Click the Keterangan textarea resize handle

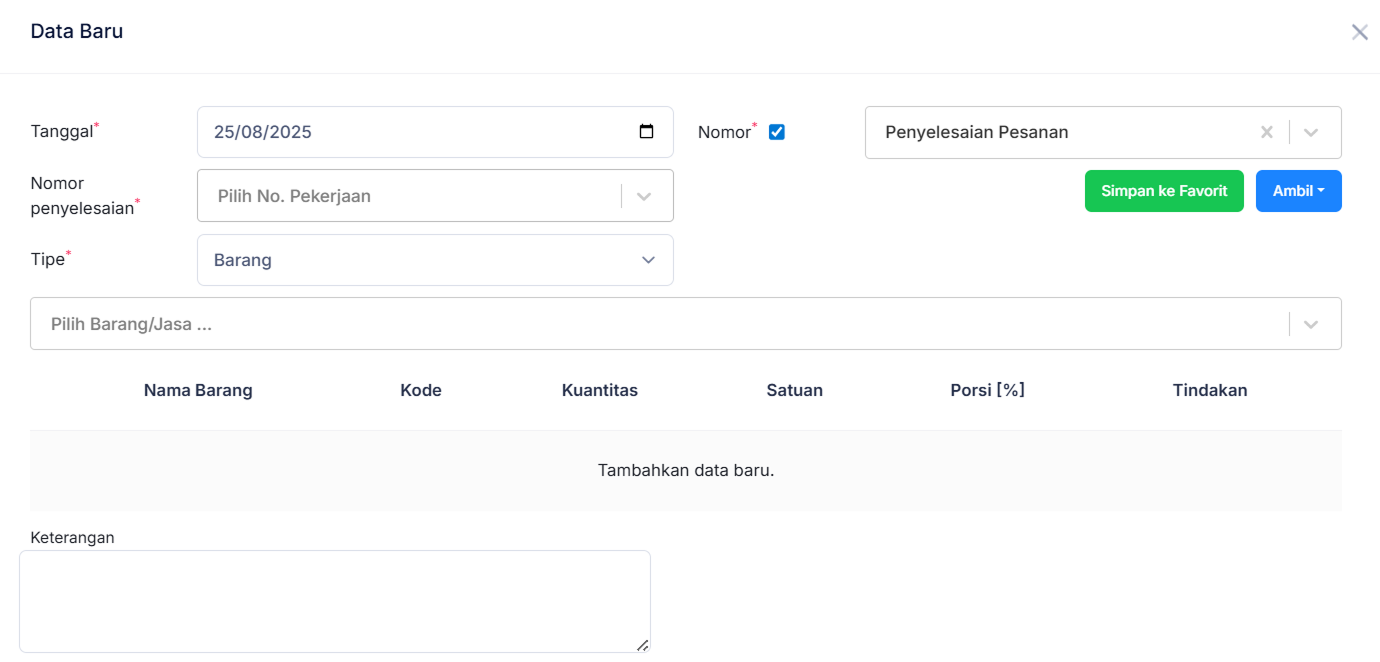642,645
